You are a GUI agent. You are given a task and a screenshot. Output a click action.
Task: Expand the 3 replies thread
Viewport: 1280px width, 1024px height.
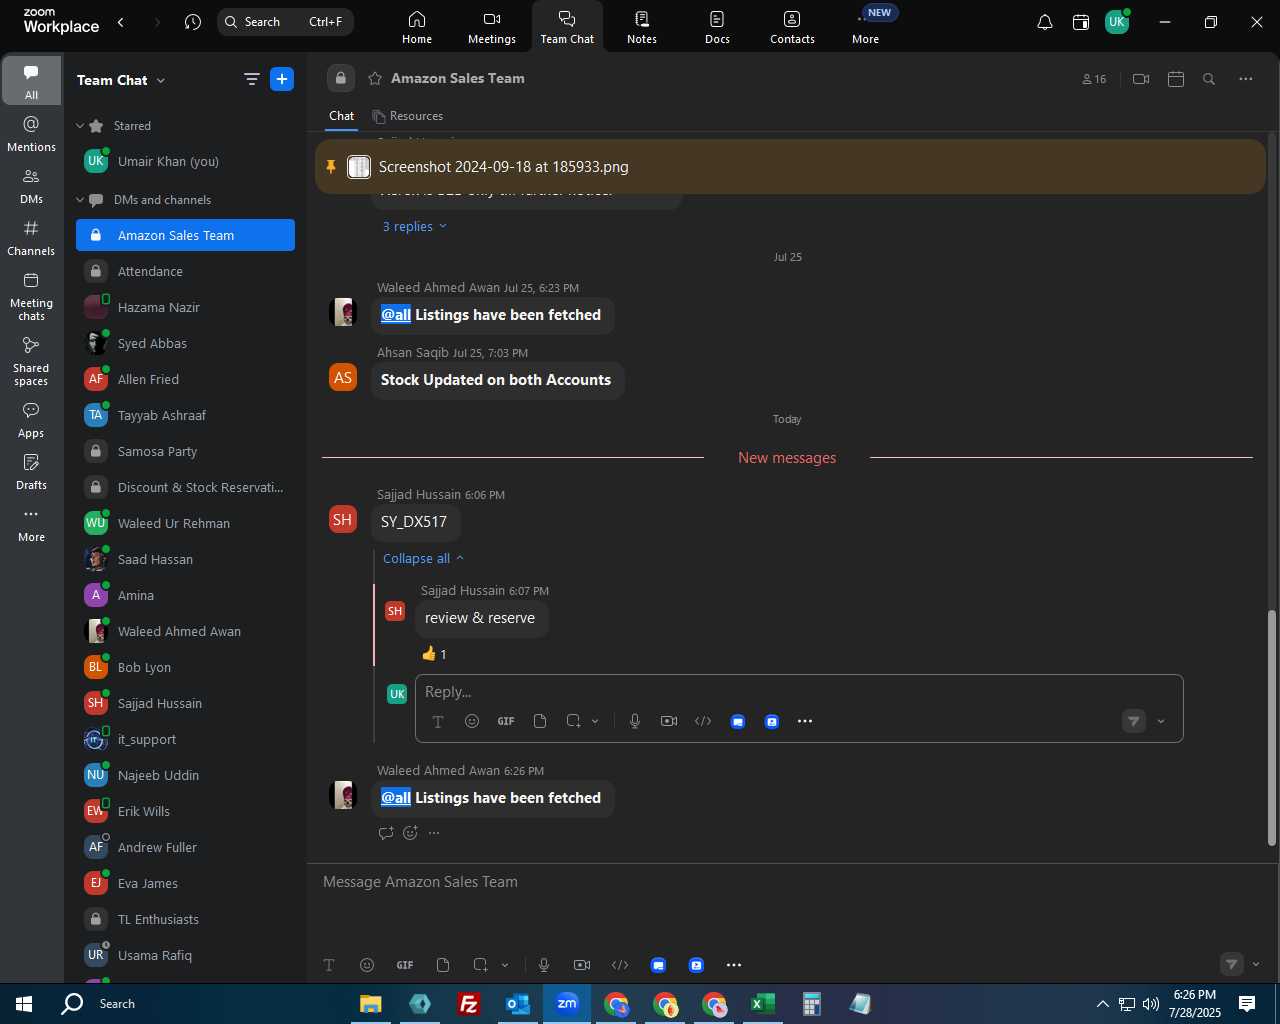point(415,227)
